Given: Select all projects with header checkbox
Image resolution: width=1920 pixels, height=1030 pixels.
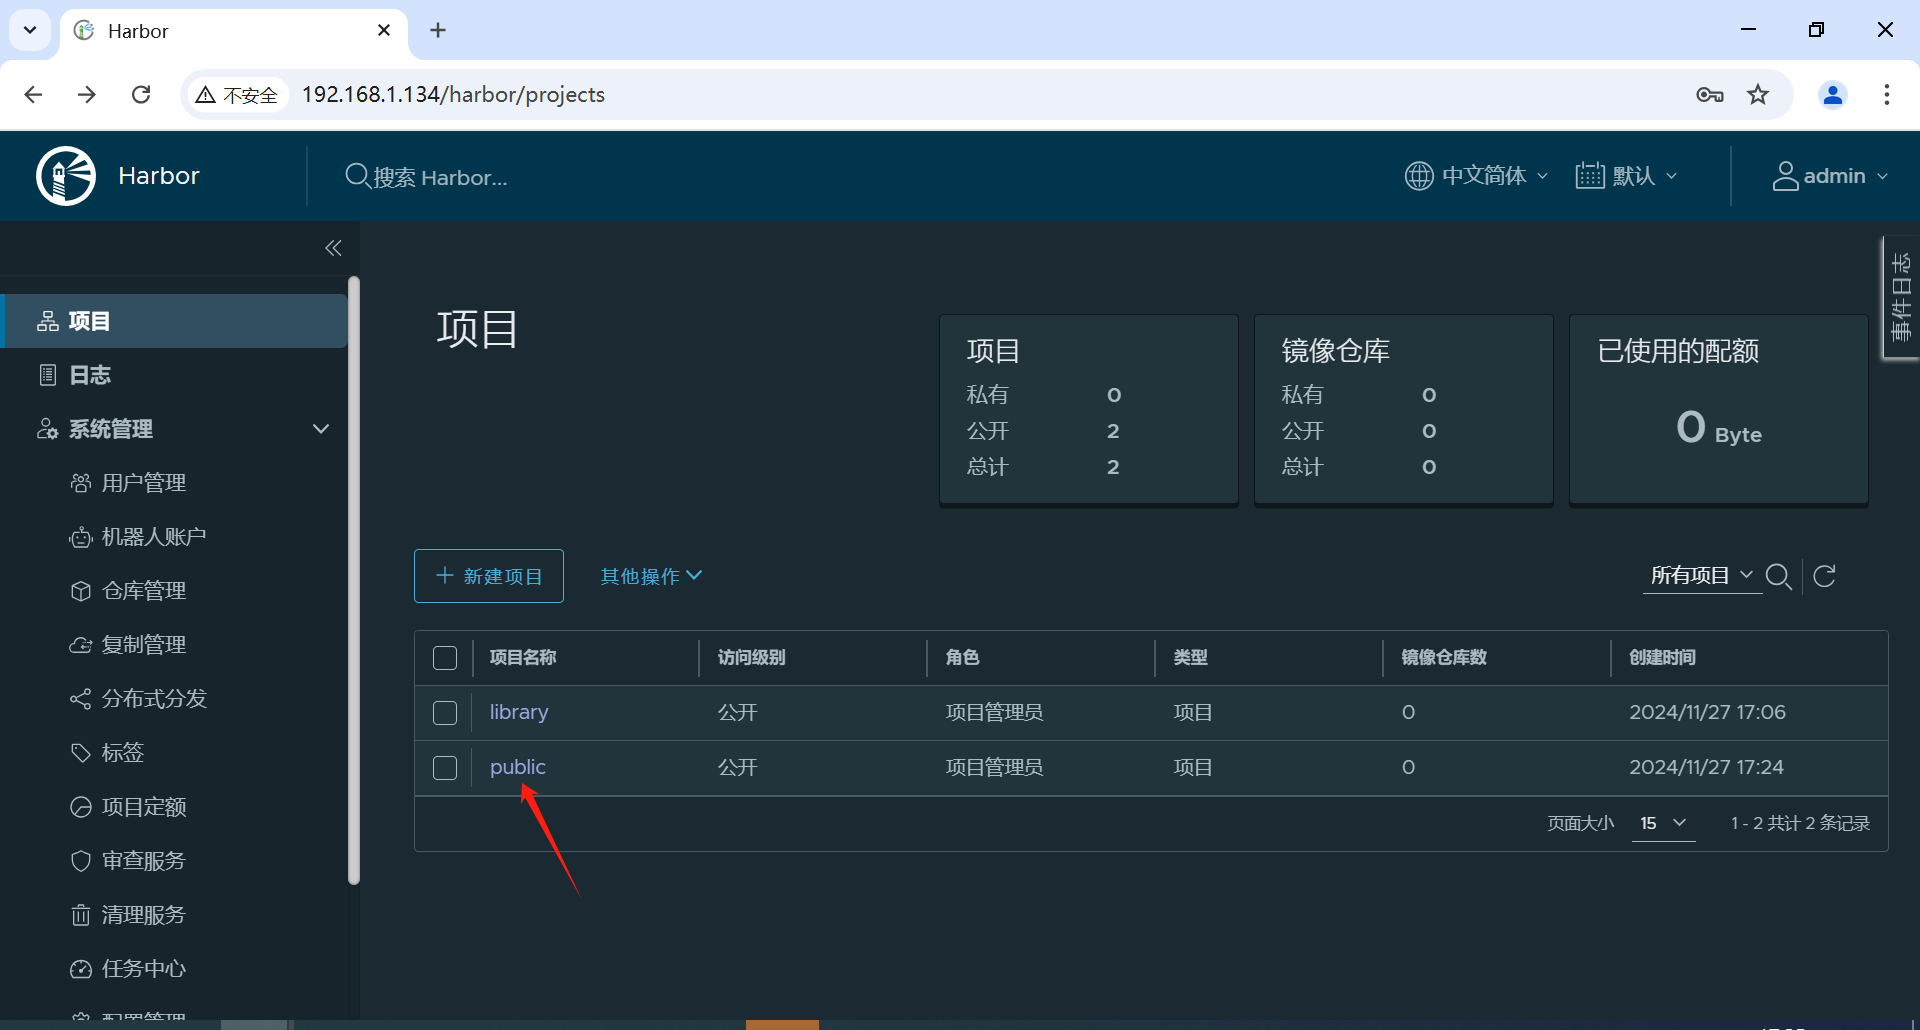Looking at the screenshot, I should pos(445,658).
